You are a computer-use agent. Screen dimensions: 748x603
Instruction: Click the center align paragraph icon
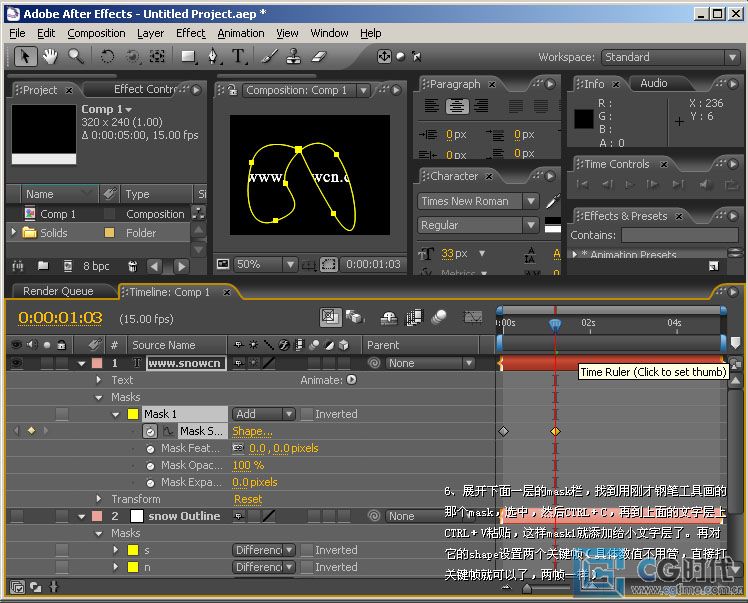tap(457, 106)
